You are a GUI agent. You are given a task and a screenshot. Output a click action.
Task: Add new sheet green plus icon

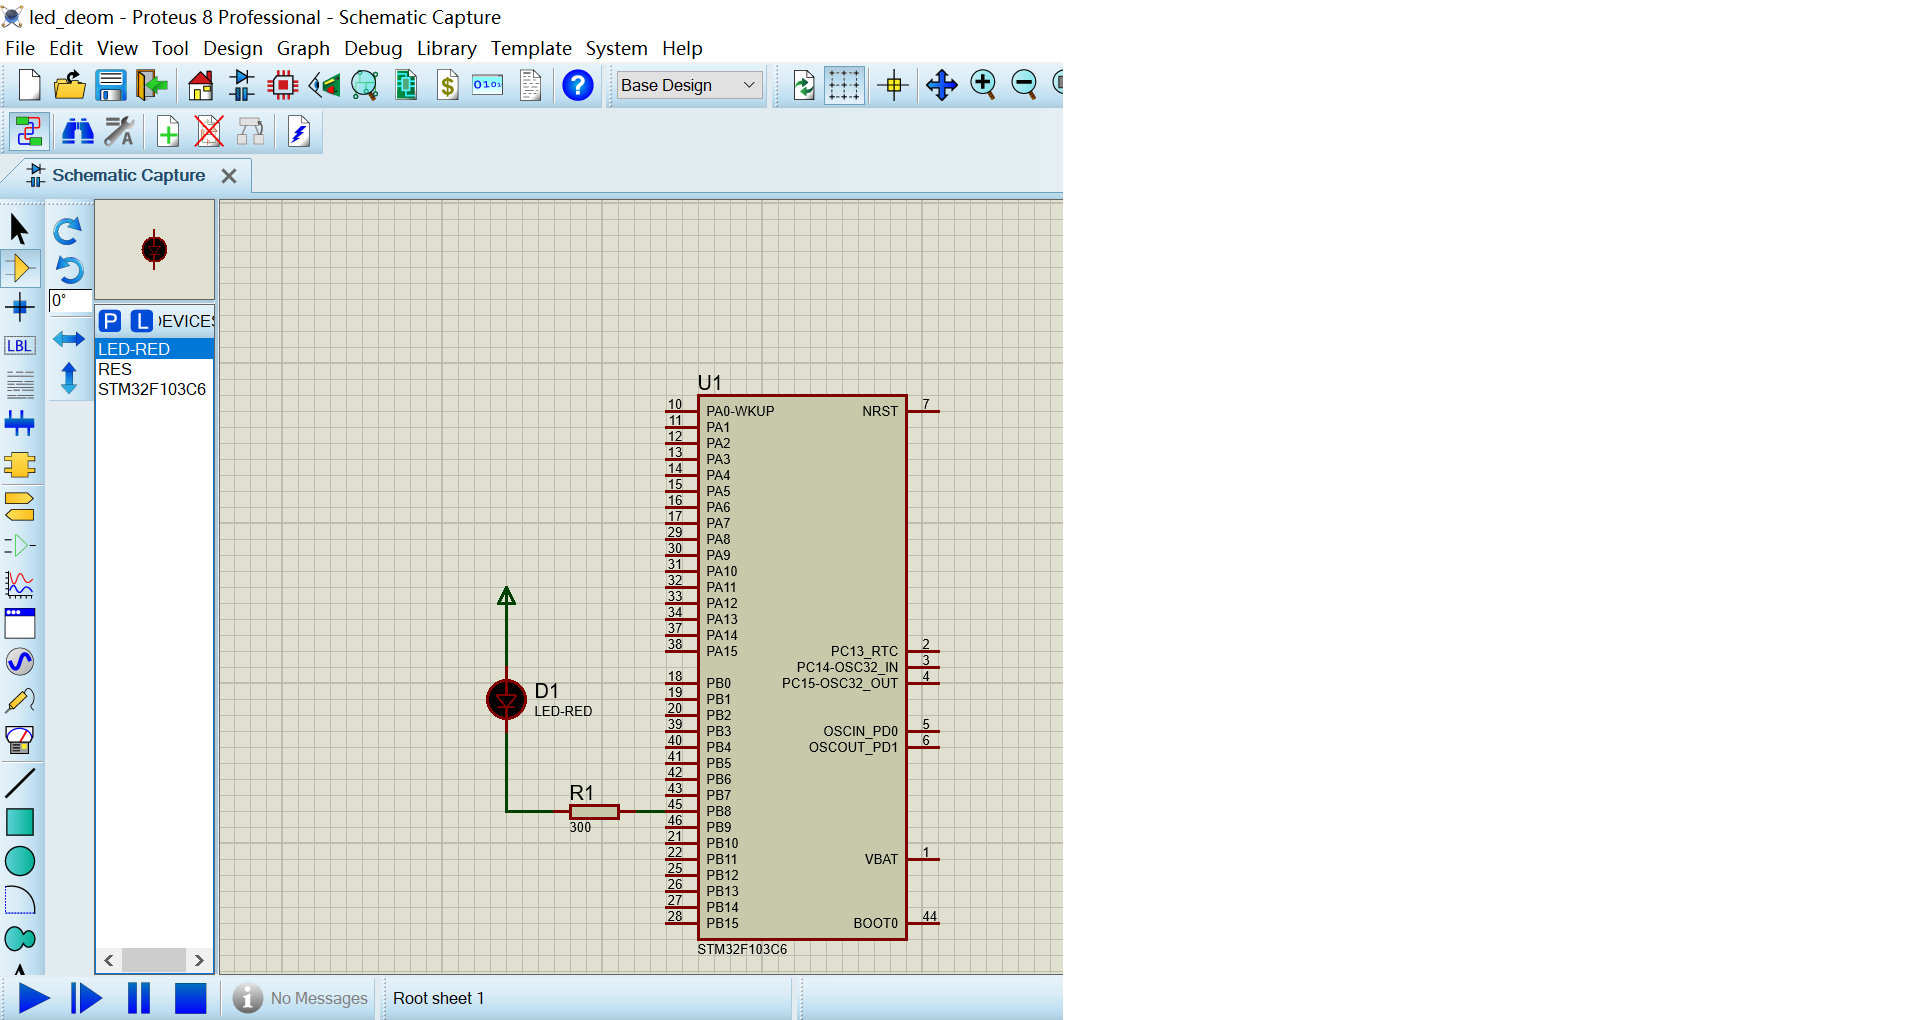168,131
